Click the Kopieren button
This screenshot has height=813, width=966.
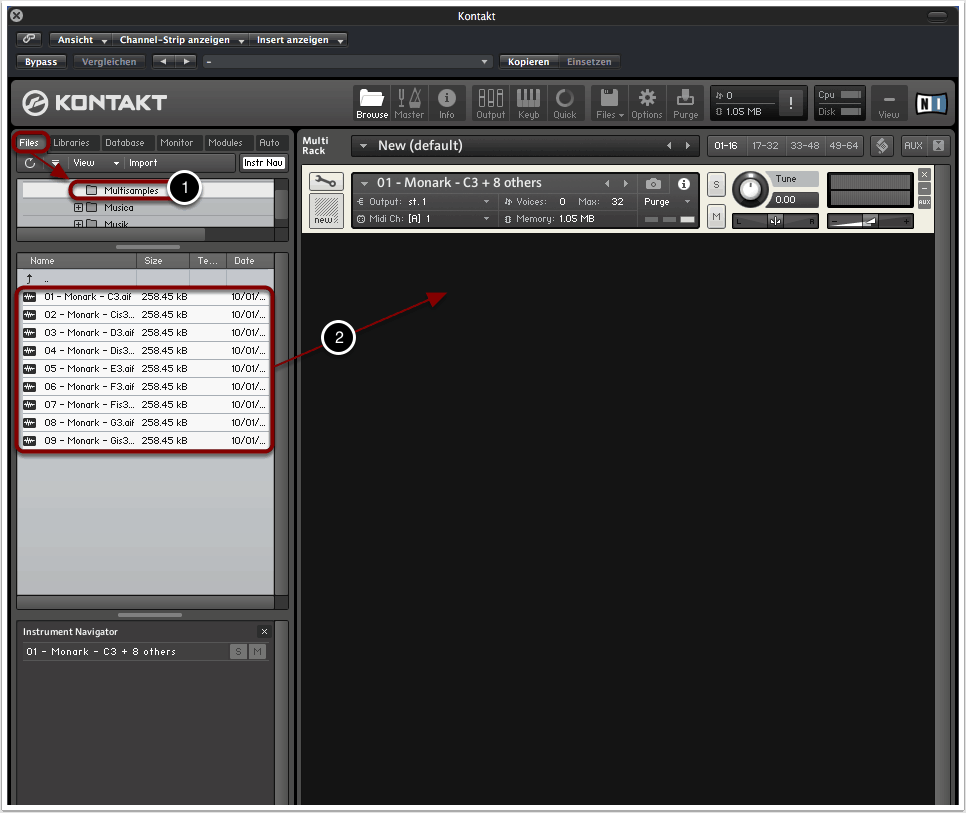527,62
